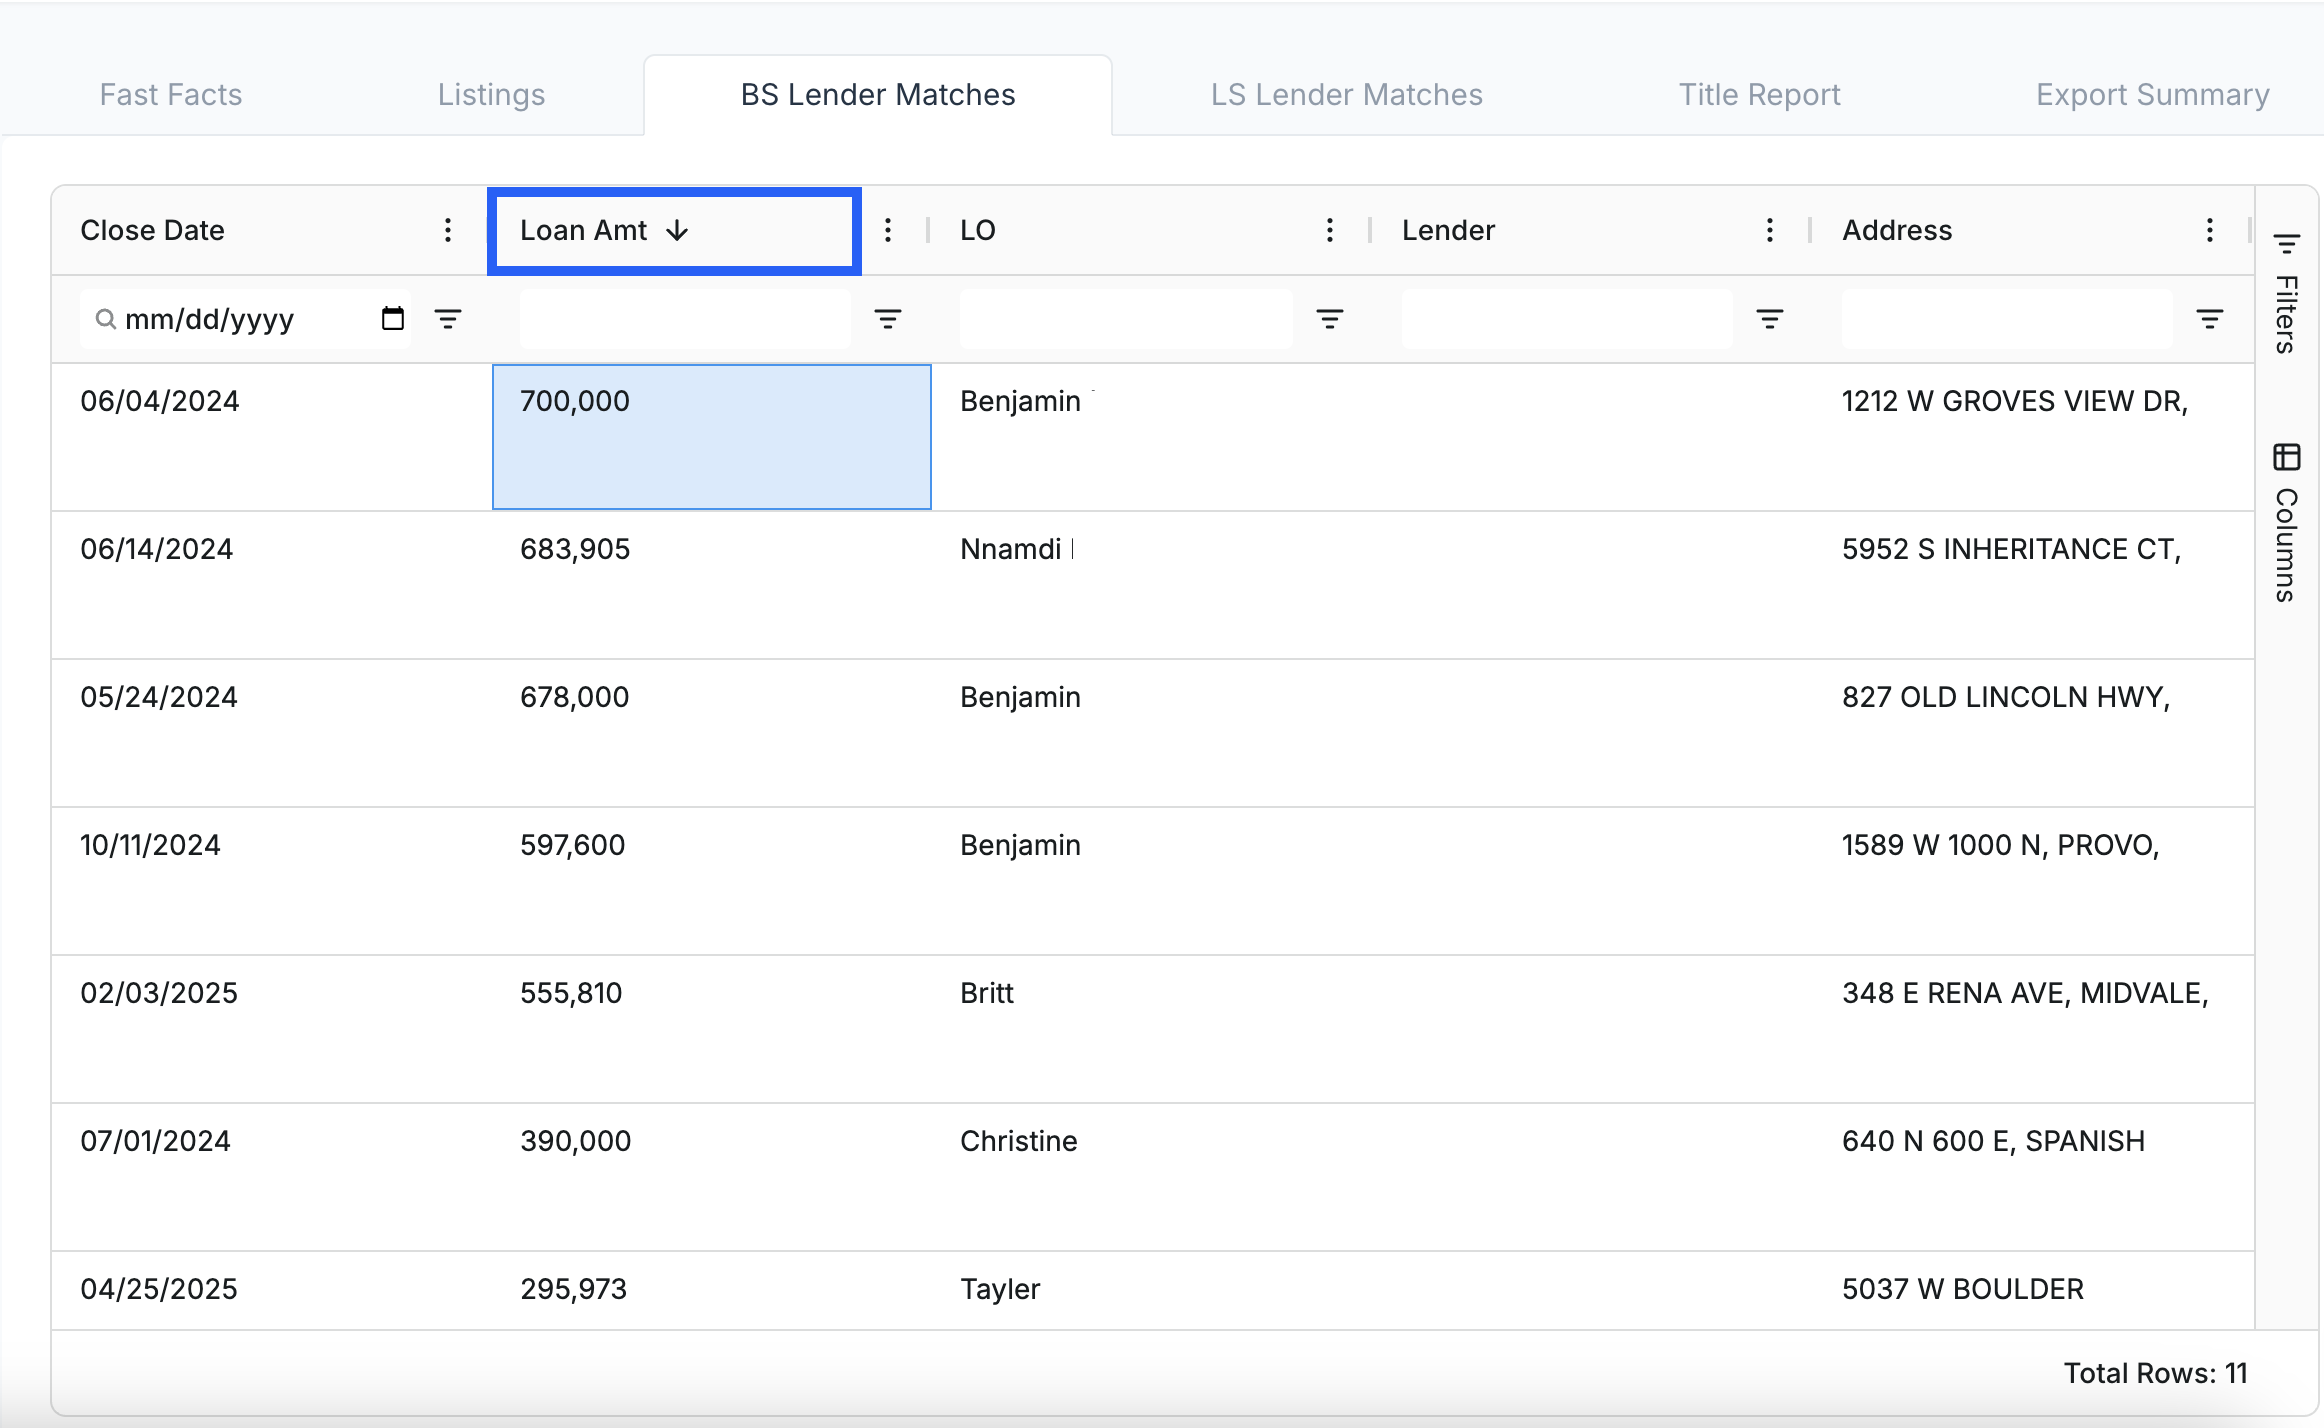Viewport: 2324px width, 1428px height.
Task: Open the calendar date picker icon
Action: [x=393, y=319]
